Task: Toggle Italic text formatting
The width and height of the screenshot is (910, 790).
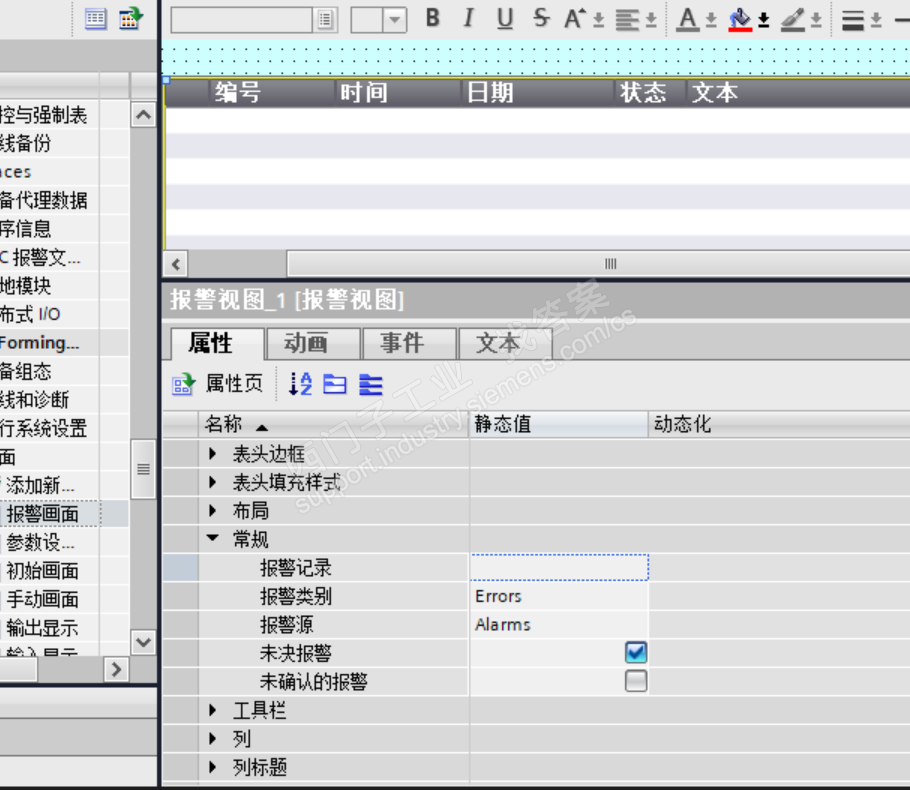Action: tap(468, 19)
